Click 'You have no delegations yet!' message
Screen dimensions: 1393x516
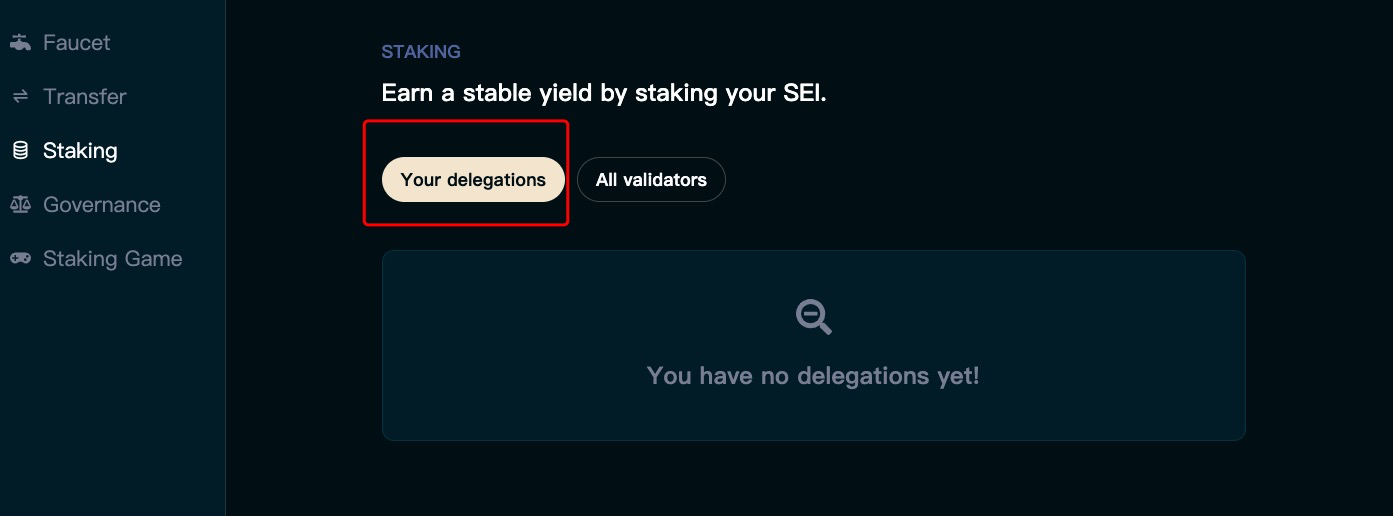(813, 376)
